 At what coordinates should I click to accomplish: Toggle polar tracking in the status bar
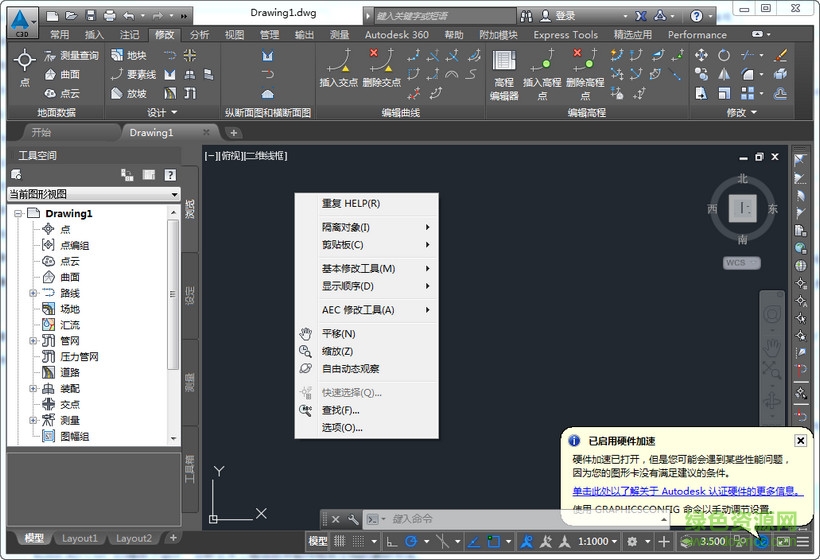(x=411, y=541)
